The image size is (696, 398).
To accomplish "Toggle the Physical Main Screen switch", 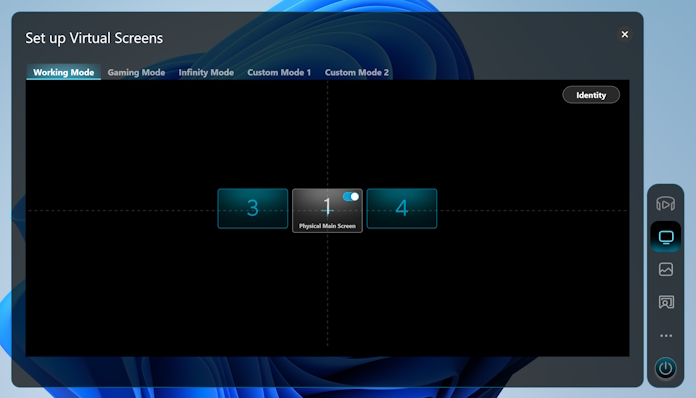I will coord(351,197).
